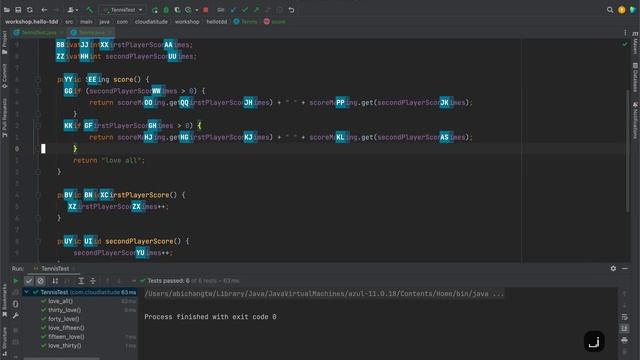
Task: Build project with the green hammer icon
Action: click(89, 10)
